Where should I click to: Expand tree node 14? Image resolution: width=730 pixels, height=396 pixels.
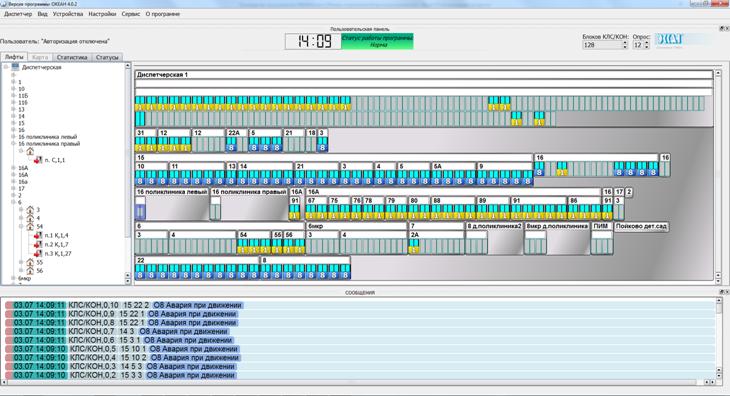pos(14,116)
